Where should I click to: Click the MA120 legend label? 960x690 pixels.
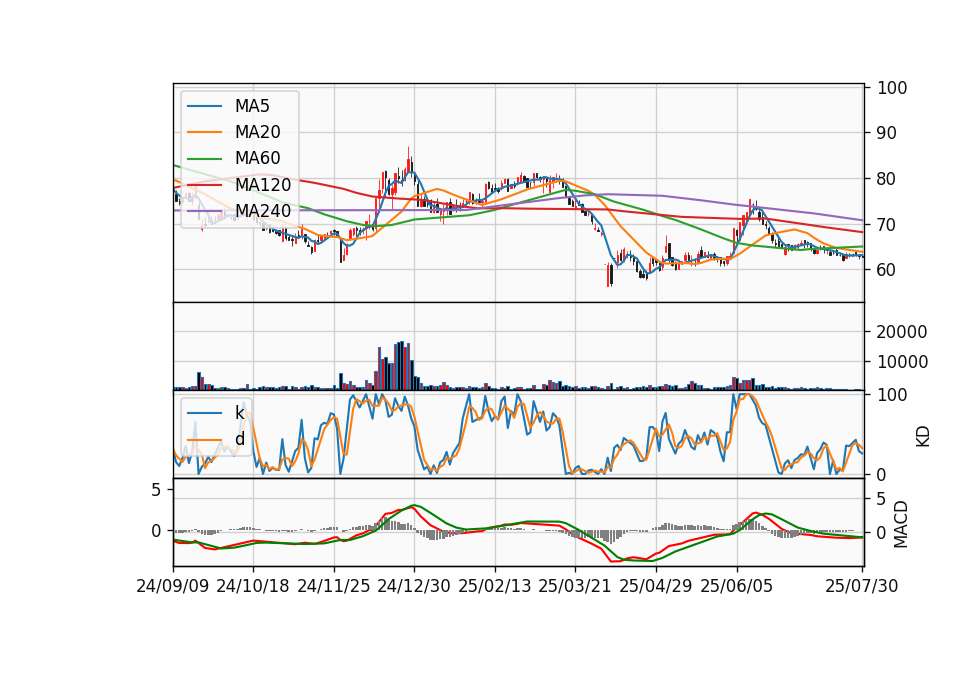(x=263, y=185)
